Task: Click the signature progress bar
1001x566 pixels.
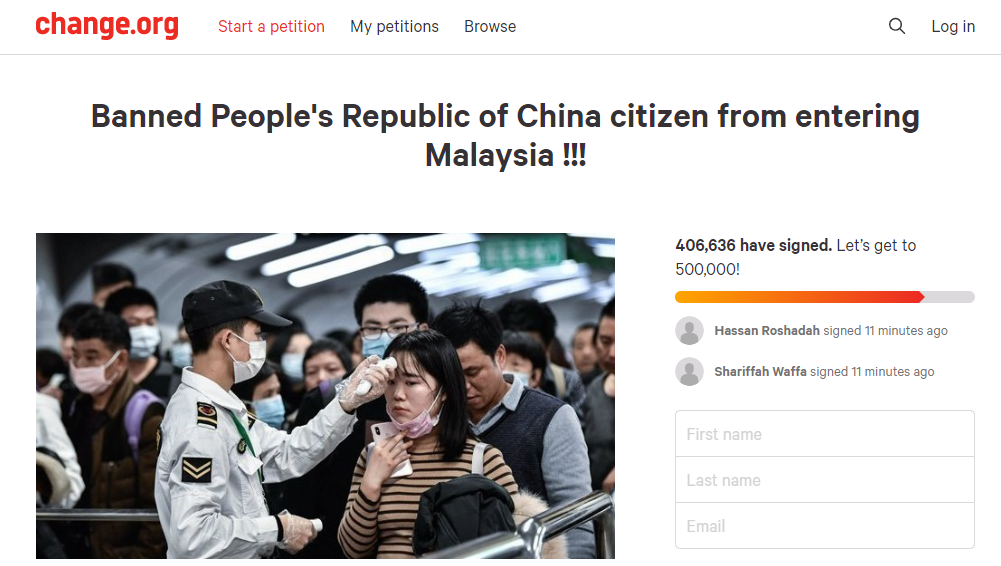Action: (824, 297)
